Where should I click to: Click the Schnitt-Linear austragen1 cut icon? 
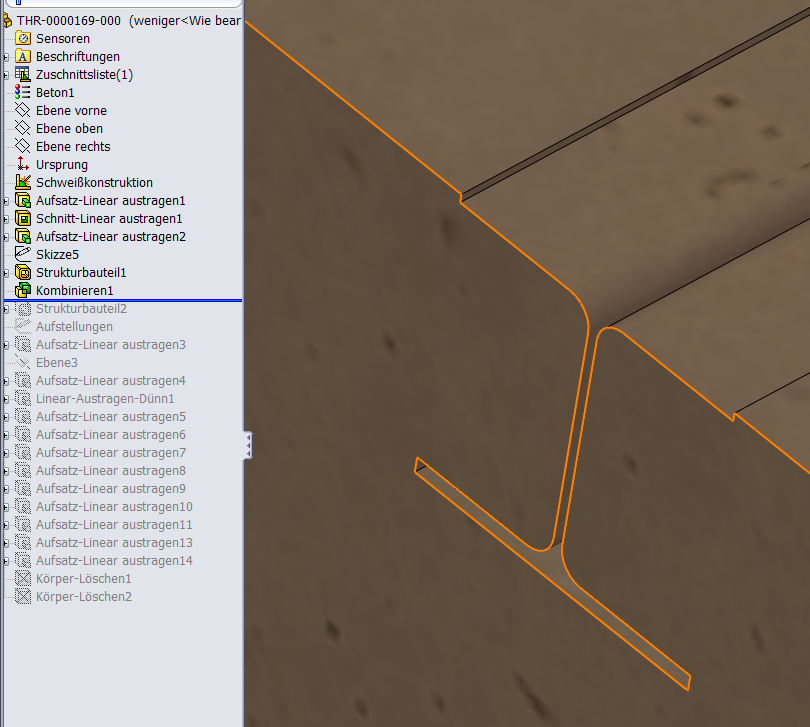tap(23, 219)
